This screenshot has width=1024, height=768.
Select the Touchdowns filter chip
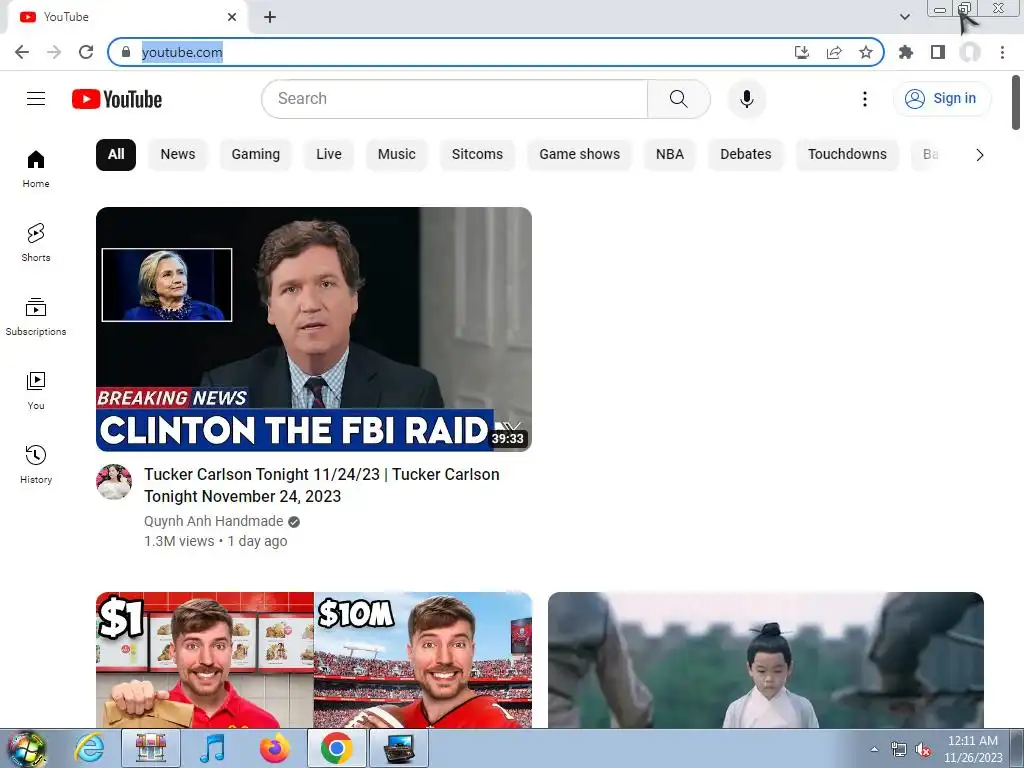pos(847,155)
